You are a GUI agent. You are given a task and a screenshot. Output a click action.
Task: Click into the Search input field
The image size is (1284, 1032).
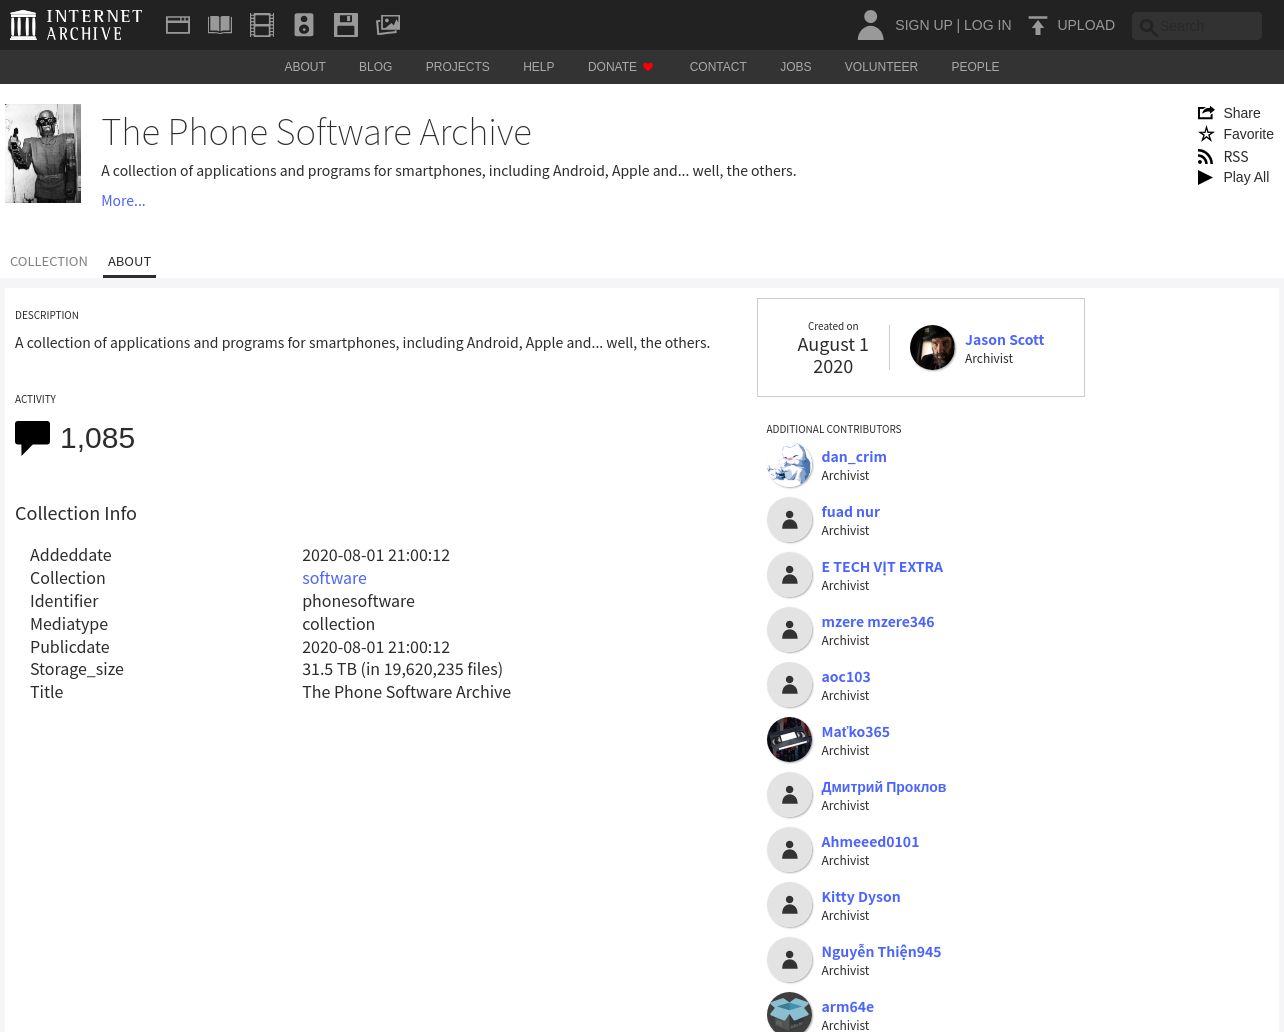coord(1197,26)
